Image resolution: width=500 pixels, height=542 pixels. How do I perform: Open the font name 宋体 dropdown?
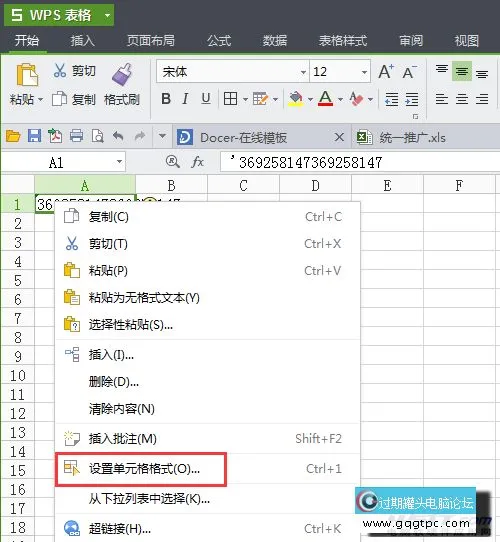(303, 72)
